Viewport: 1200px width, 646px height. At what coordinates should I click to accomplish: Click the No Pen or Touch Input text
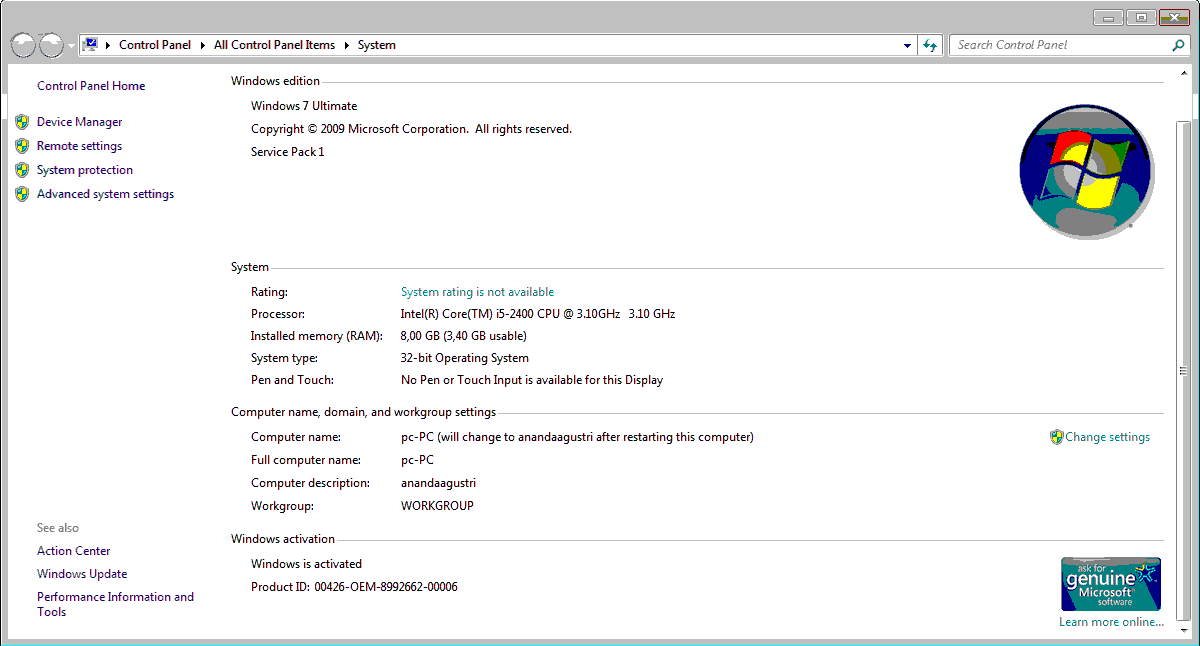532,380
